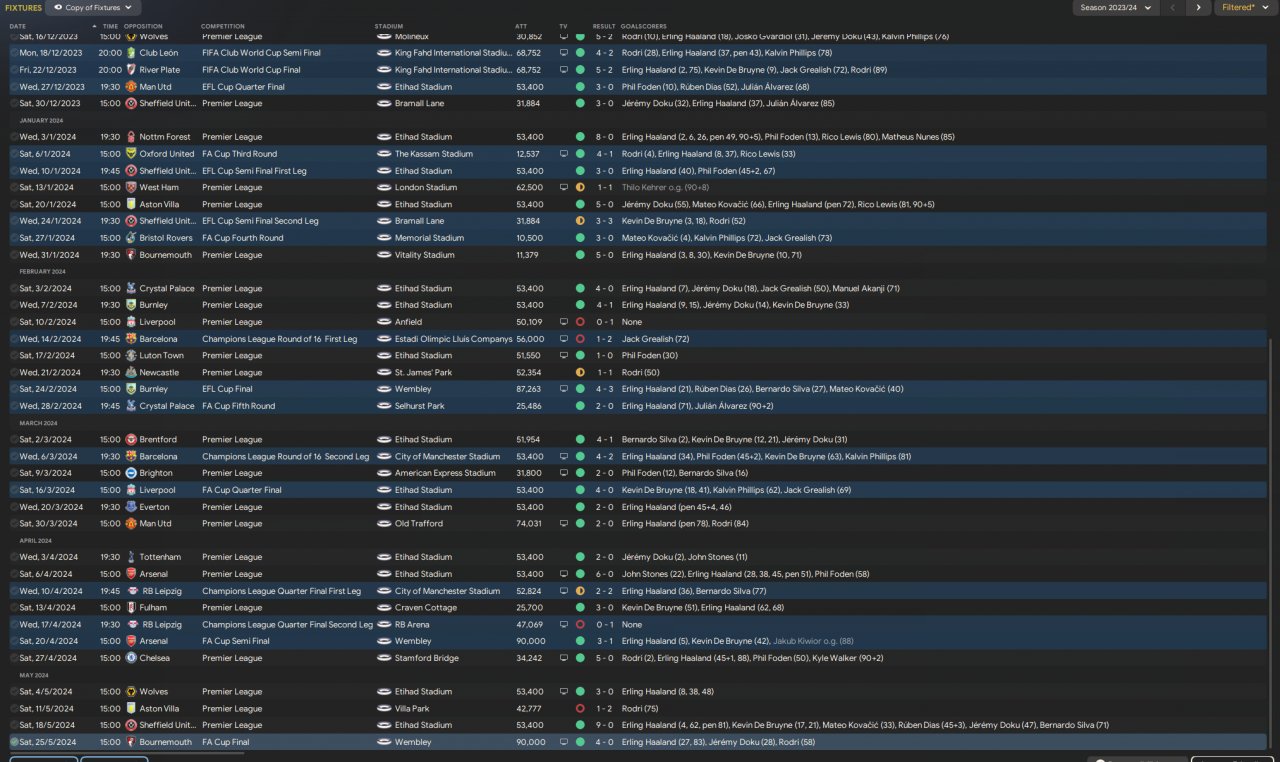Screen dimensions: 1280x762
Task: Click goalscorer Thilo Kehrer o.g. (90+8)
Action: pyautogui.click(x=665, y=187)
